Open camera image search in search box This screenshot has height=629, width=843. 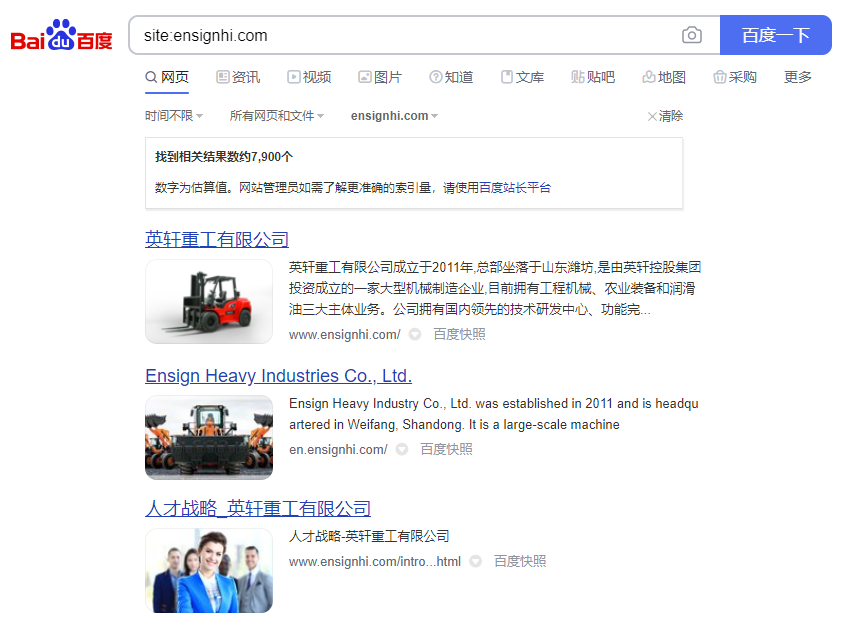pos(691,35)
